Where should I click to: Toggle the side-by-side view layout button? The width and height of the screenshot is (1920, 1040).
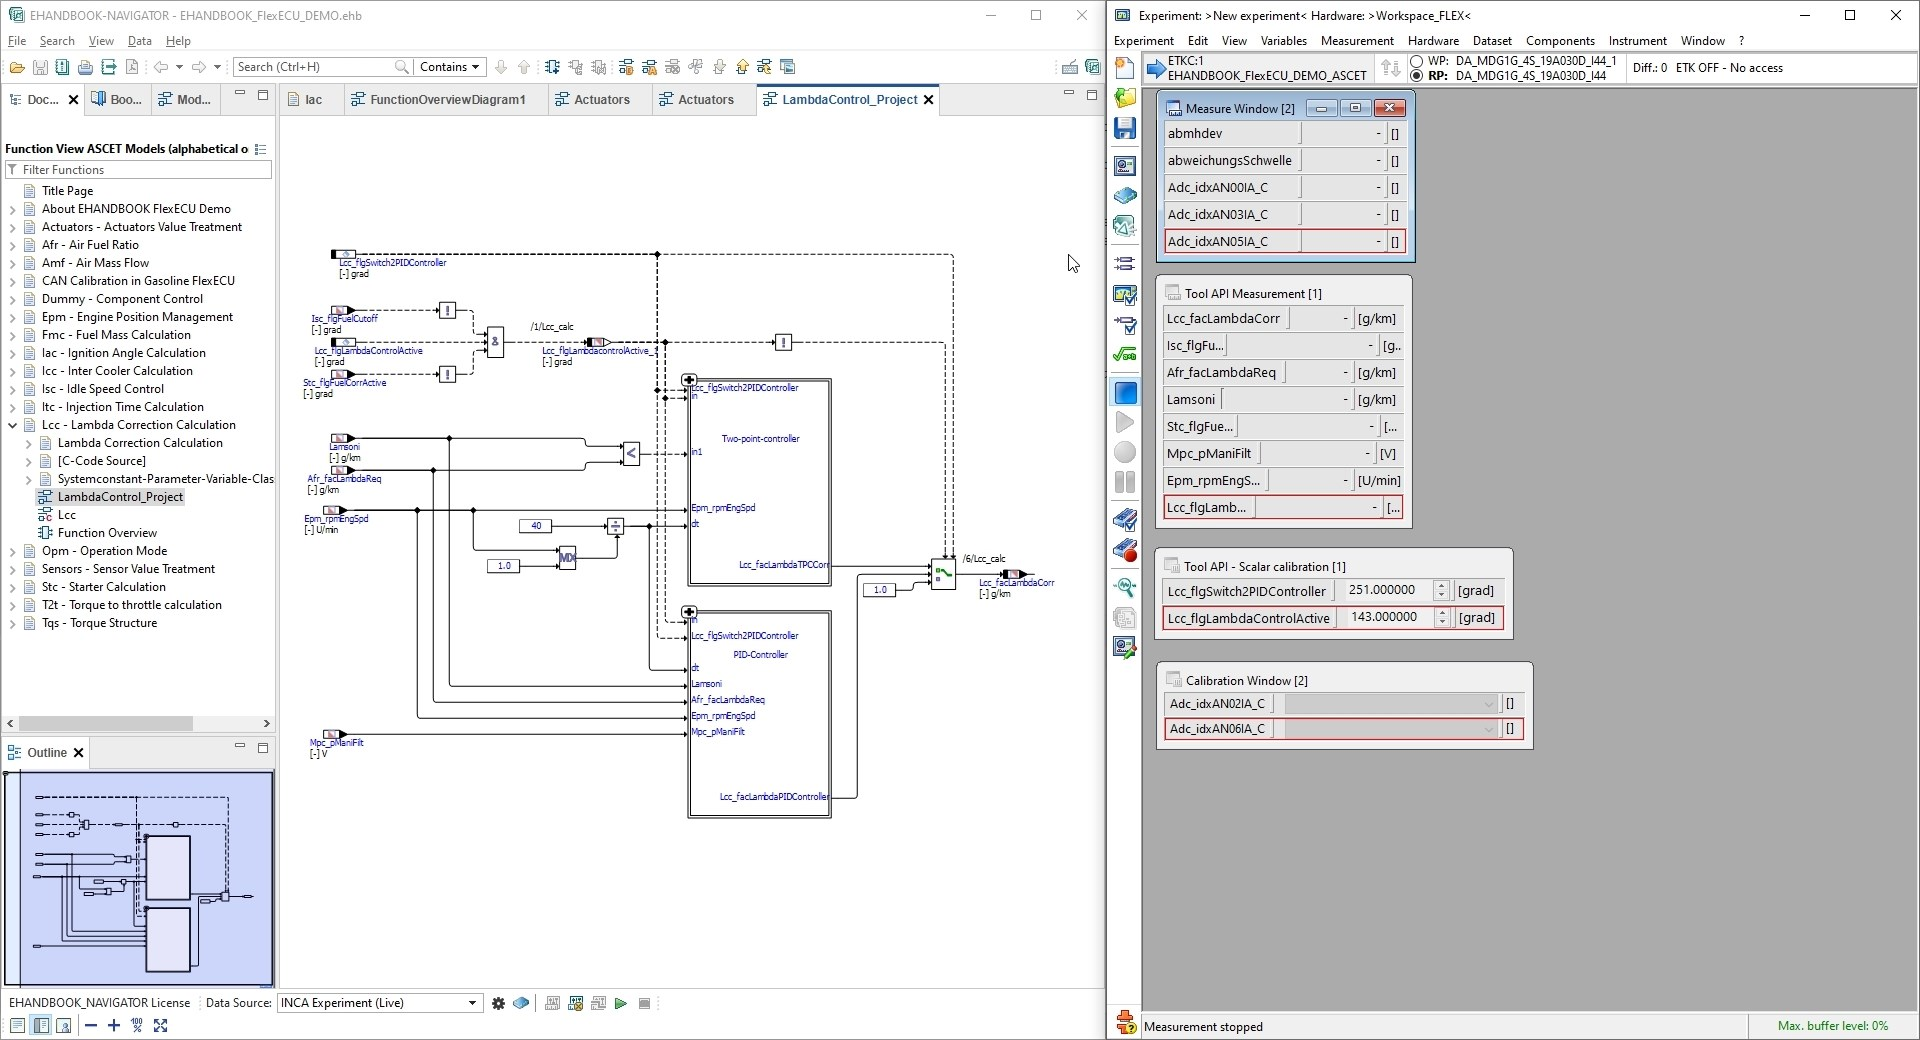(x=41, y=1025)
